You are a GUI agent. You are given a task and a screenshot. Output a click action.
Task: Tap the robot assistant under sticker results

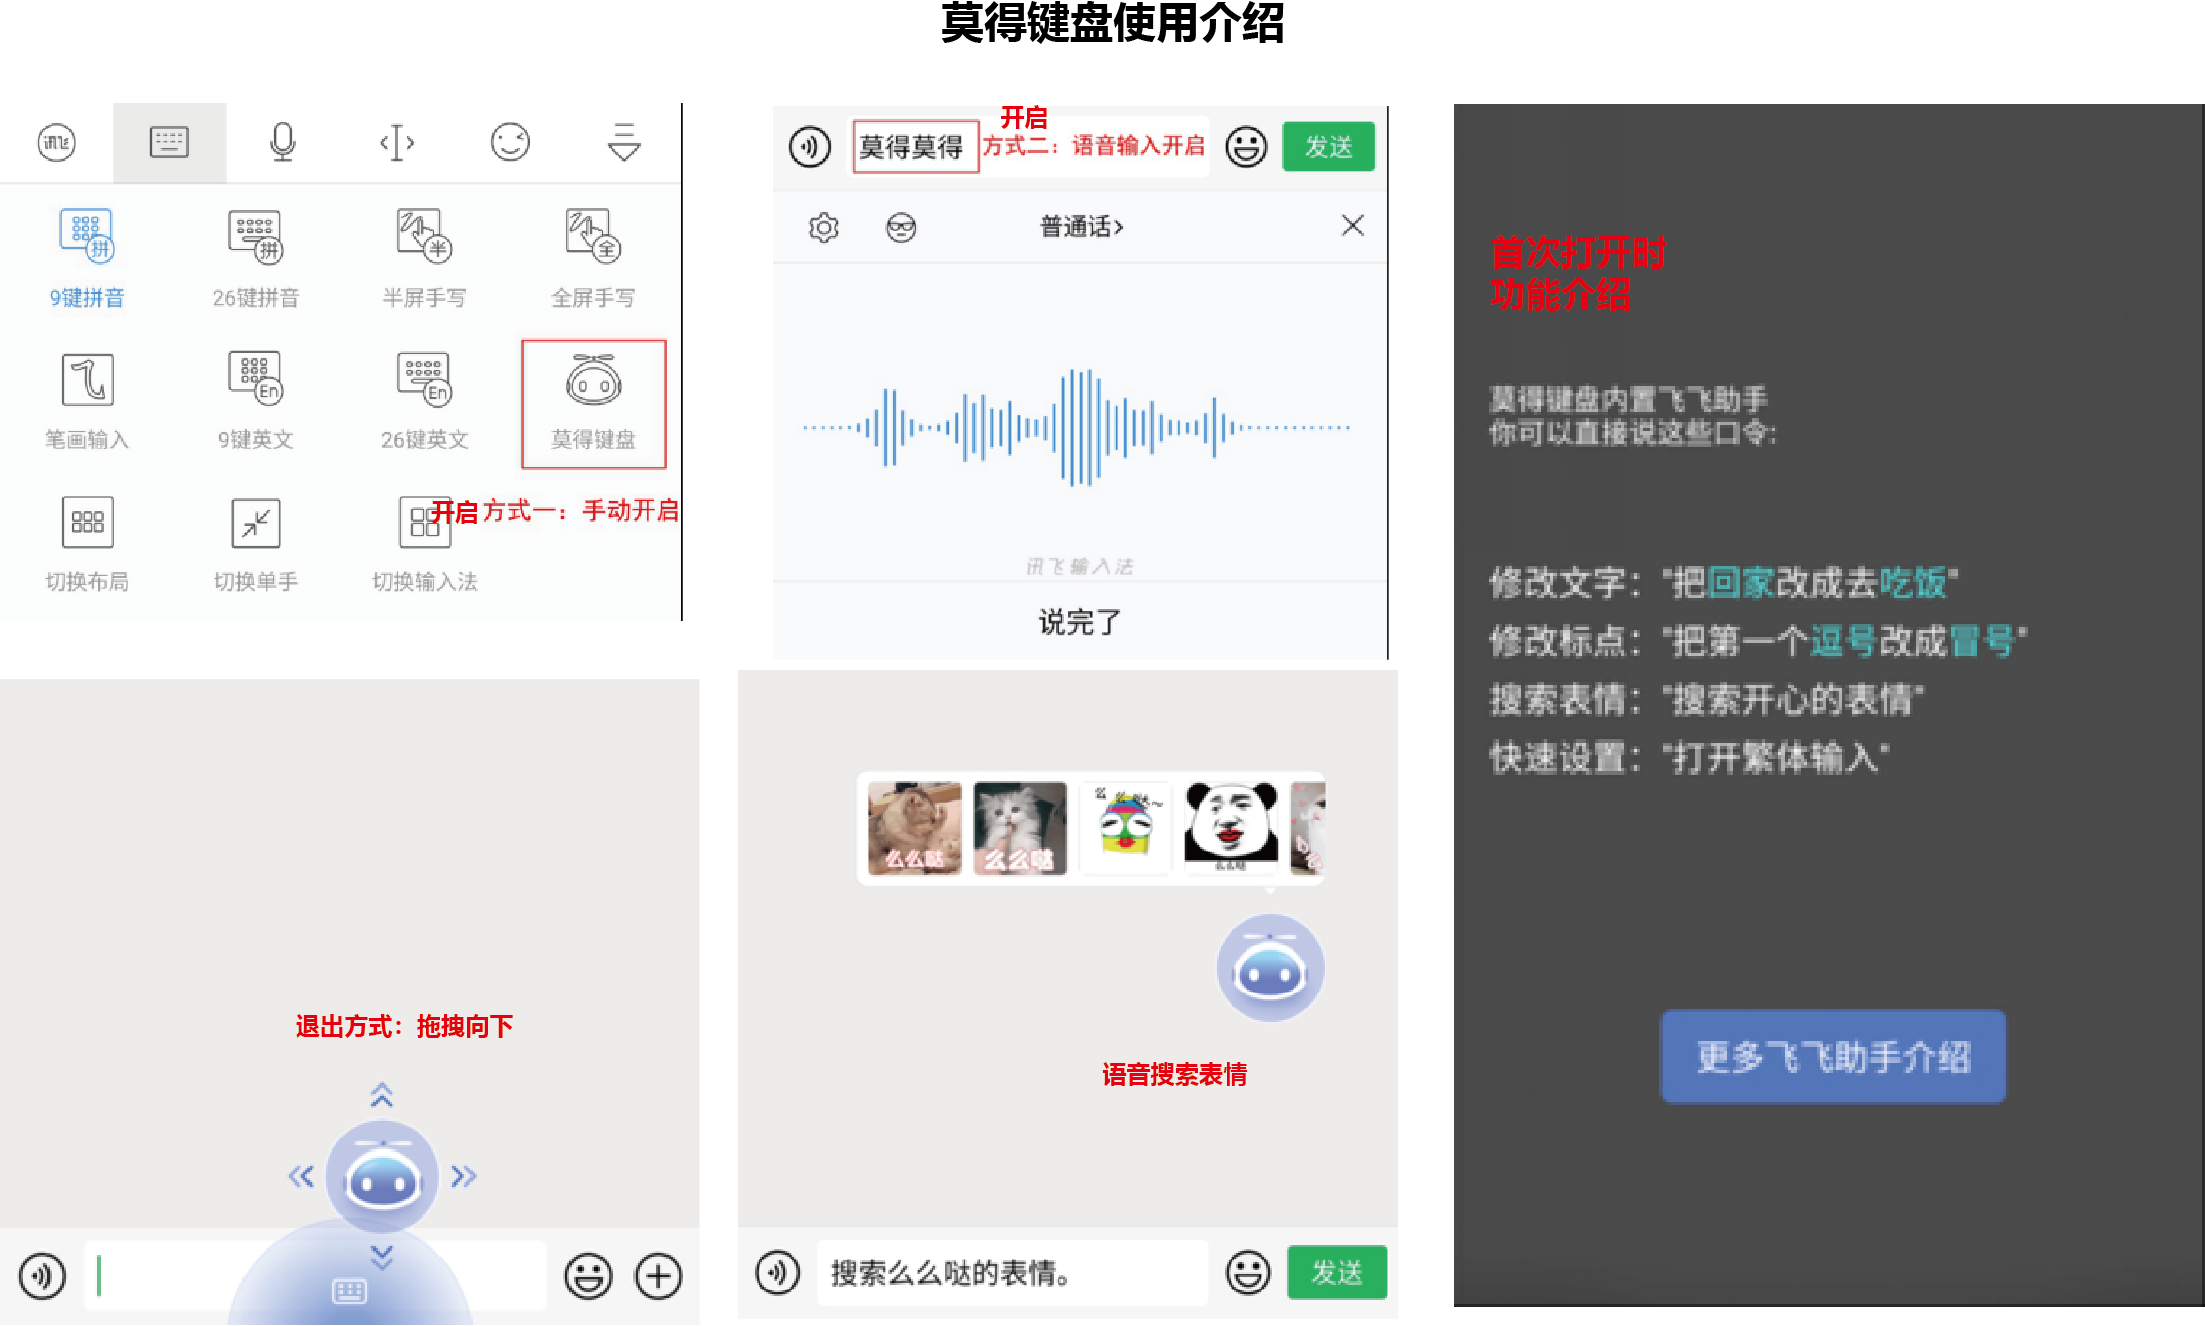pos(1270,968)
